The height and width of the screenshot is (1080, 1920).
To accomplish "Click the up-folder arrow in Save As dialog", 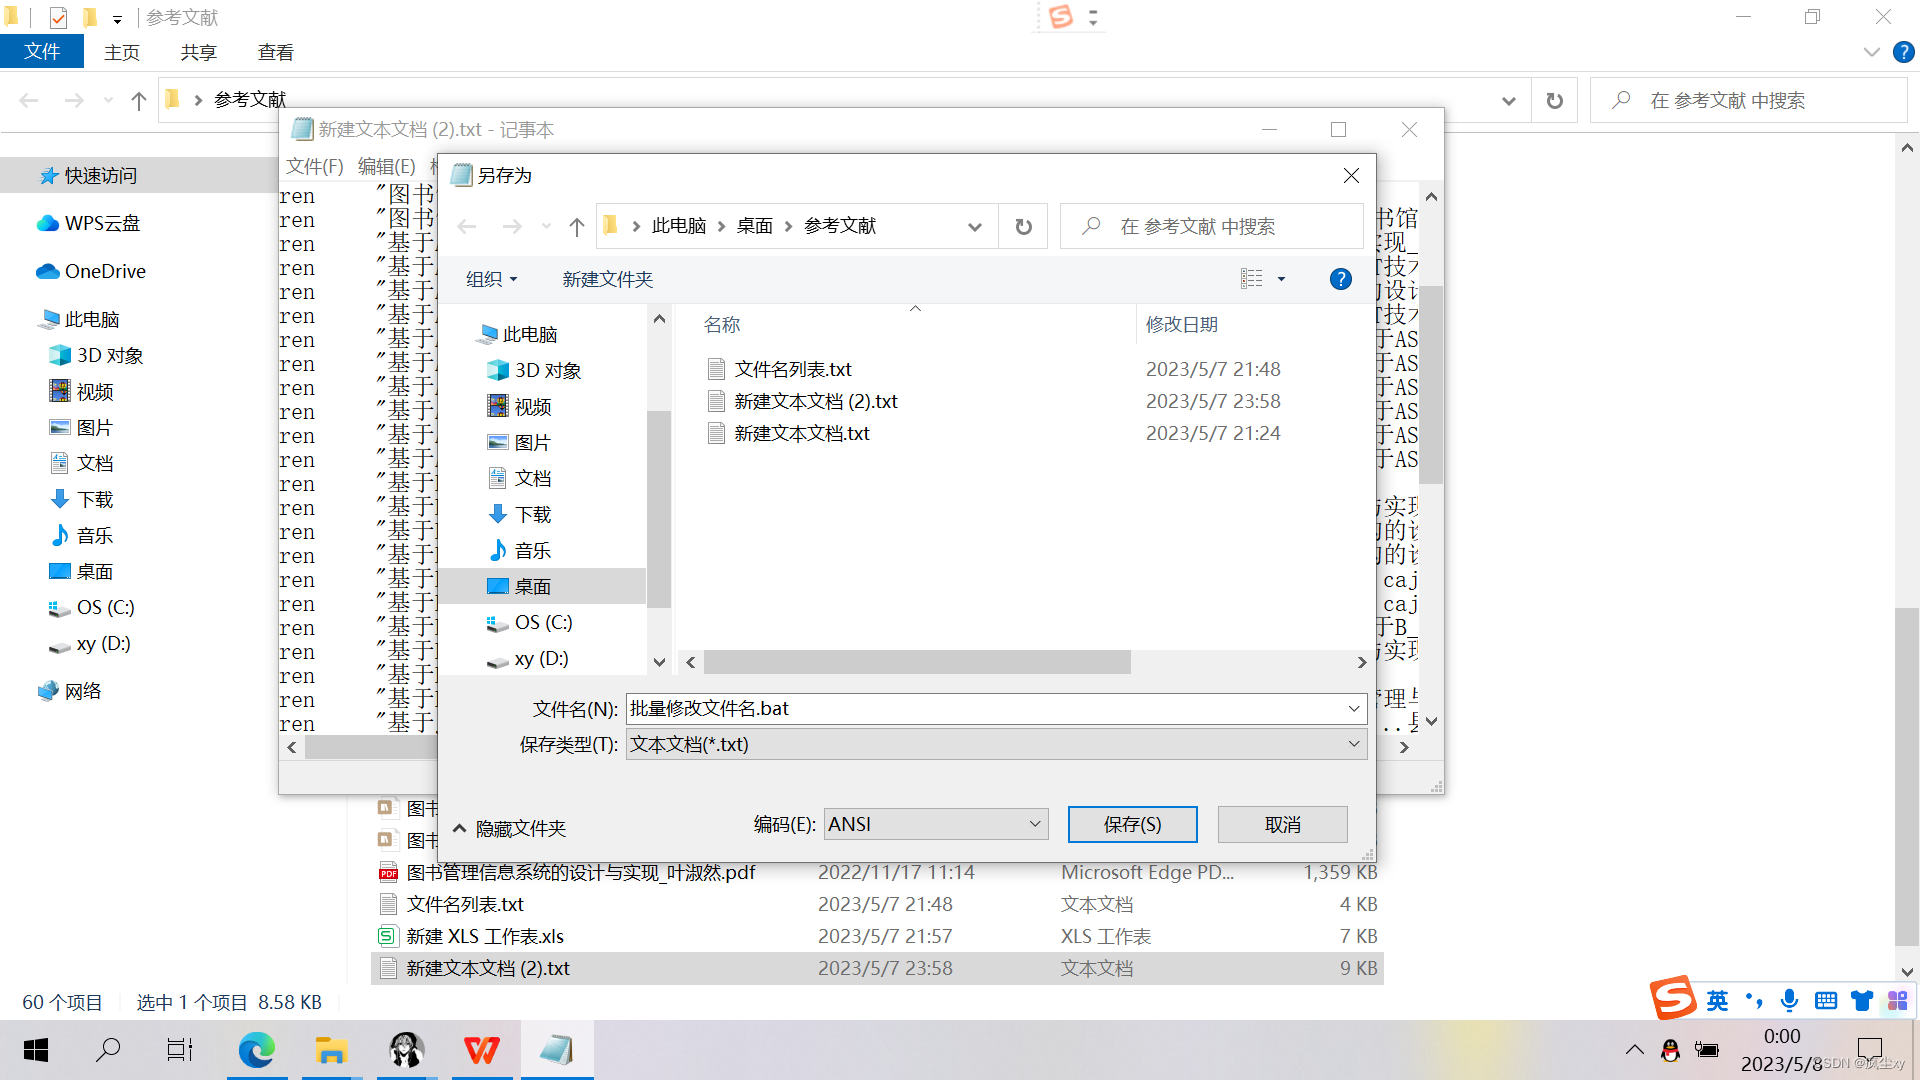I will [x=577, y=227].
